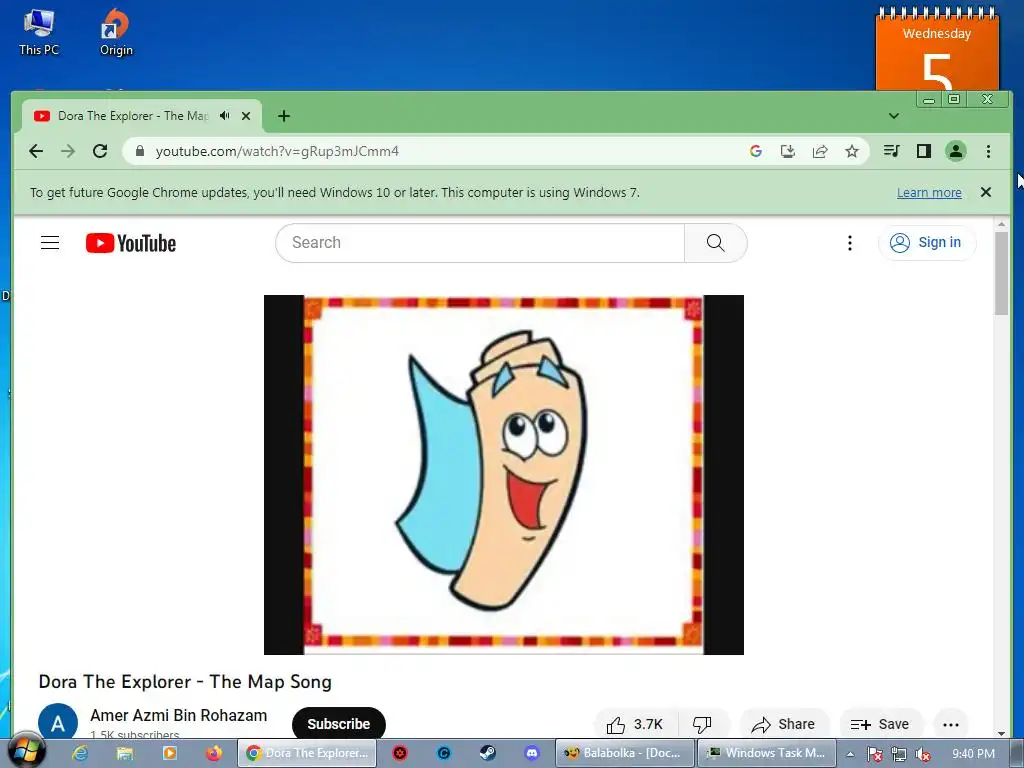Open Amer Azmi Bin Rohazam channel

(178, 716)
